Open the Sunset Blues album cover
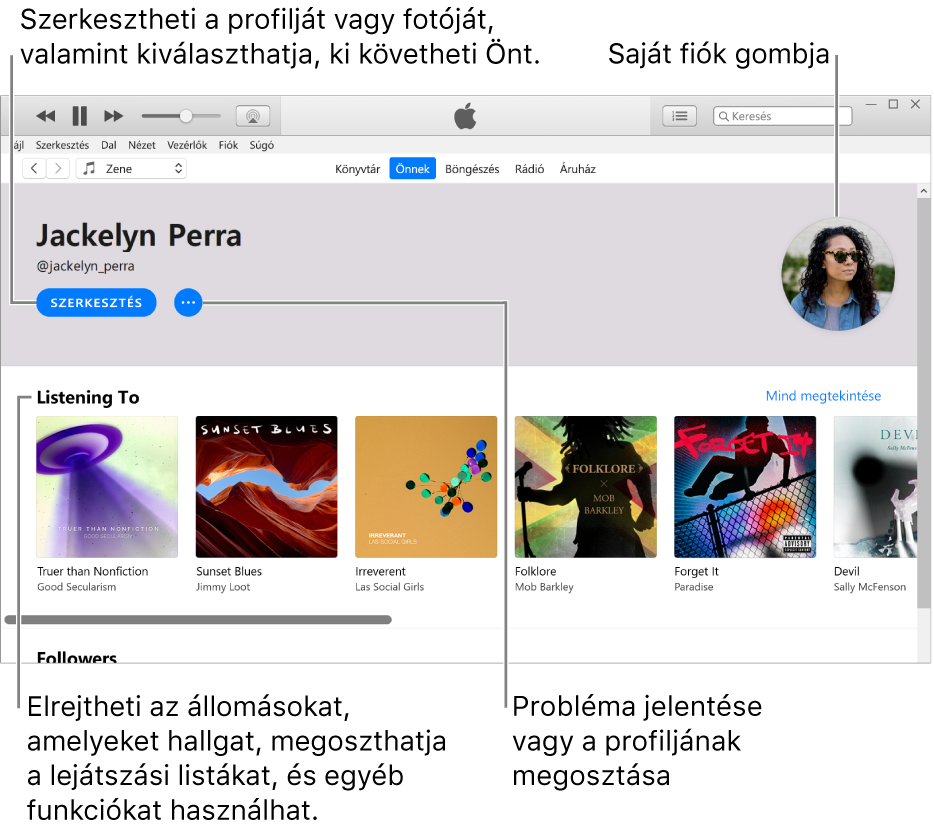This screenshot has width=934, height=827. tap(266, 487)
